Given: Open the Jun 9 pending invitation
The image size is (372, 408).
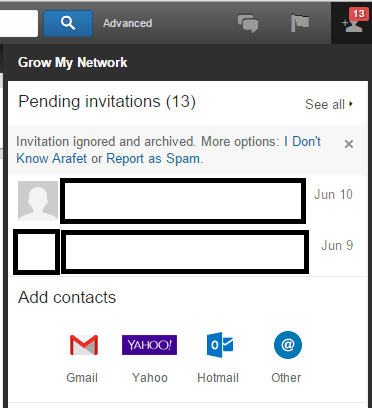Looking at the screenshot, I should click(185, 252).
